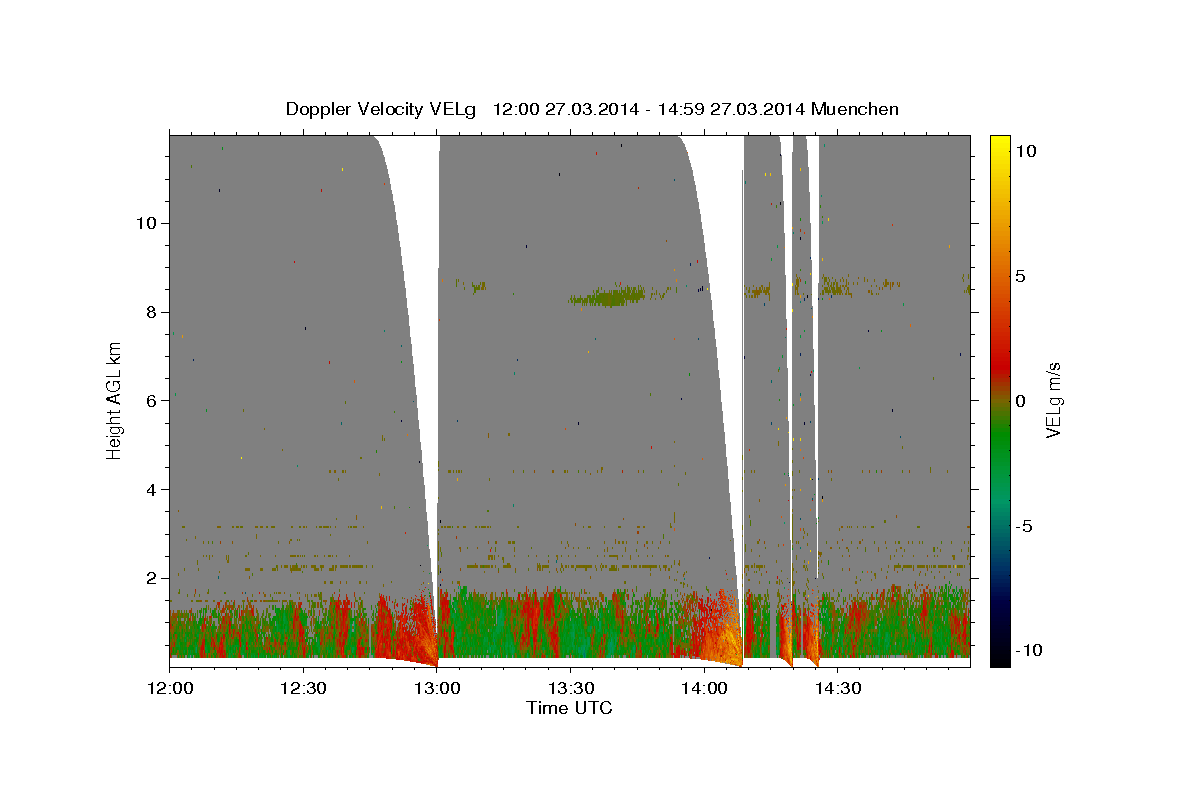This screenshot has width=1200, height=800.
Task: Click the colorbar value -5 label
Action: point(1023,526)
